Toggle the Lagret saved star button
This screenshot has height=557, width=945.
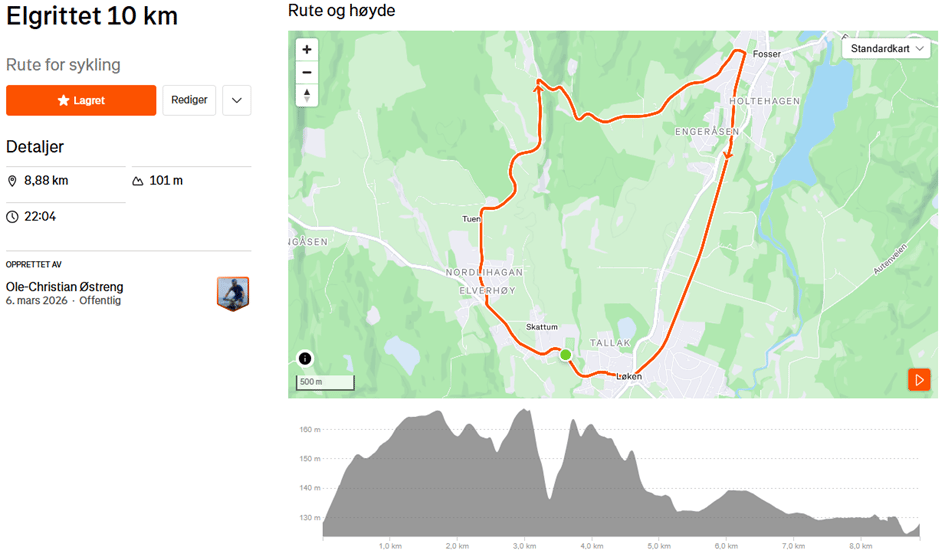(81, 100)
